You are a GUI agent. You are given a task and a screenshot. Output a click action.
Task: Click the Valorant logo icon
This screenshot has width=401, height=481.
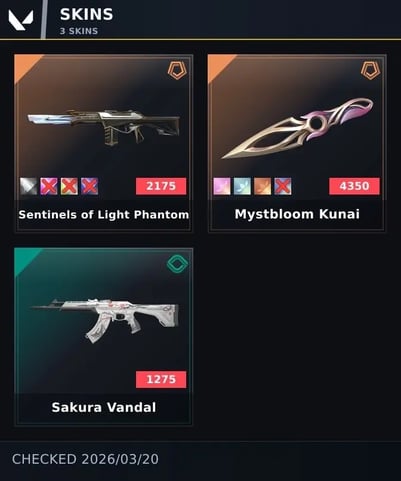tap(21, 20)
